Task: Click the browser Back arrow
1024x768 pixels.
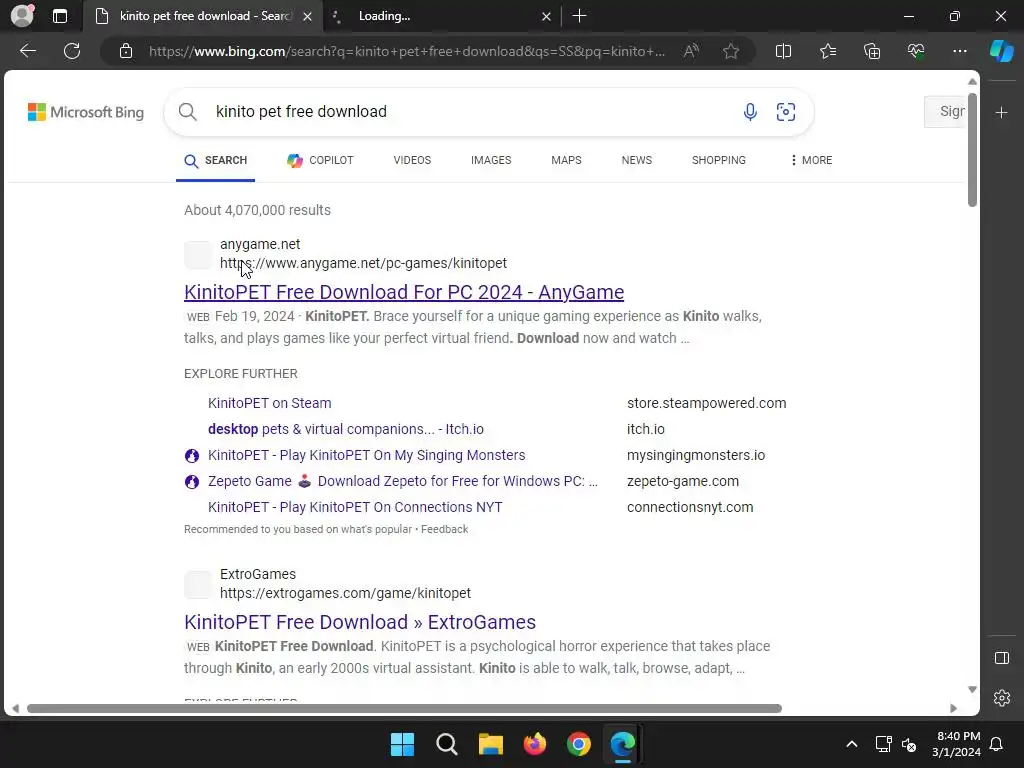Action: (28, 51)
